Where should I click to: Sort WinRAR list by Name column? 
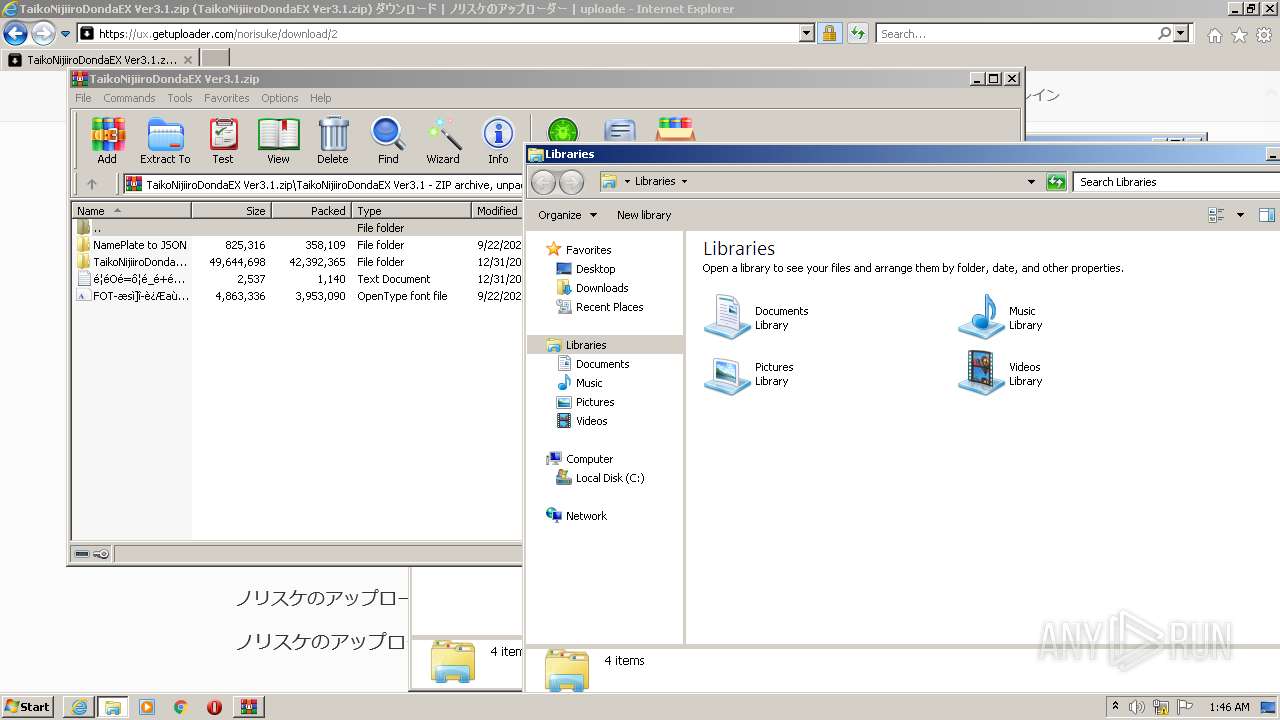pos(132,211)
